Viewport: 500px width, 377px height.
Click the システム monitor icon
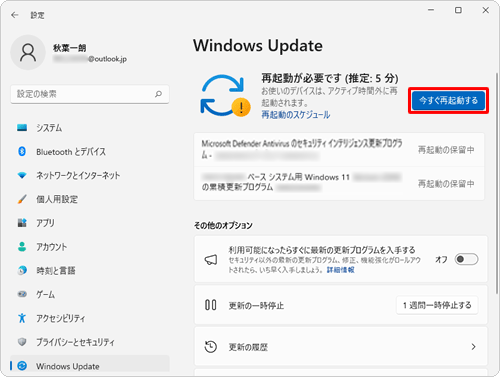[x=22, y=128]
